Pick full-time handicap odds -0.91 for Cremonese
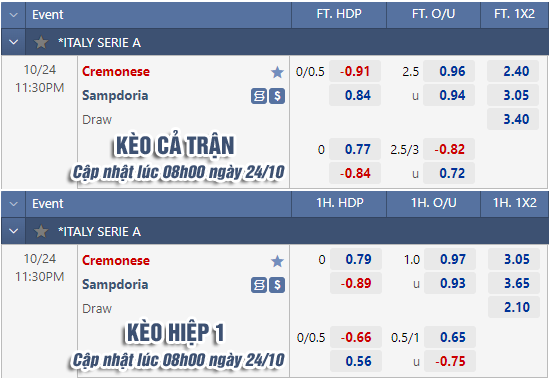551x381 pixels. pos(355,71)
